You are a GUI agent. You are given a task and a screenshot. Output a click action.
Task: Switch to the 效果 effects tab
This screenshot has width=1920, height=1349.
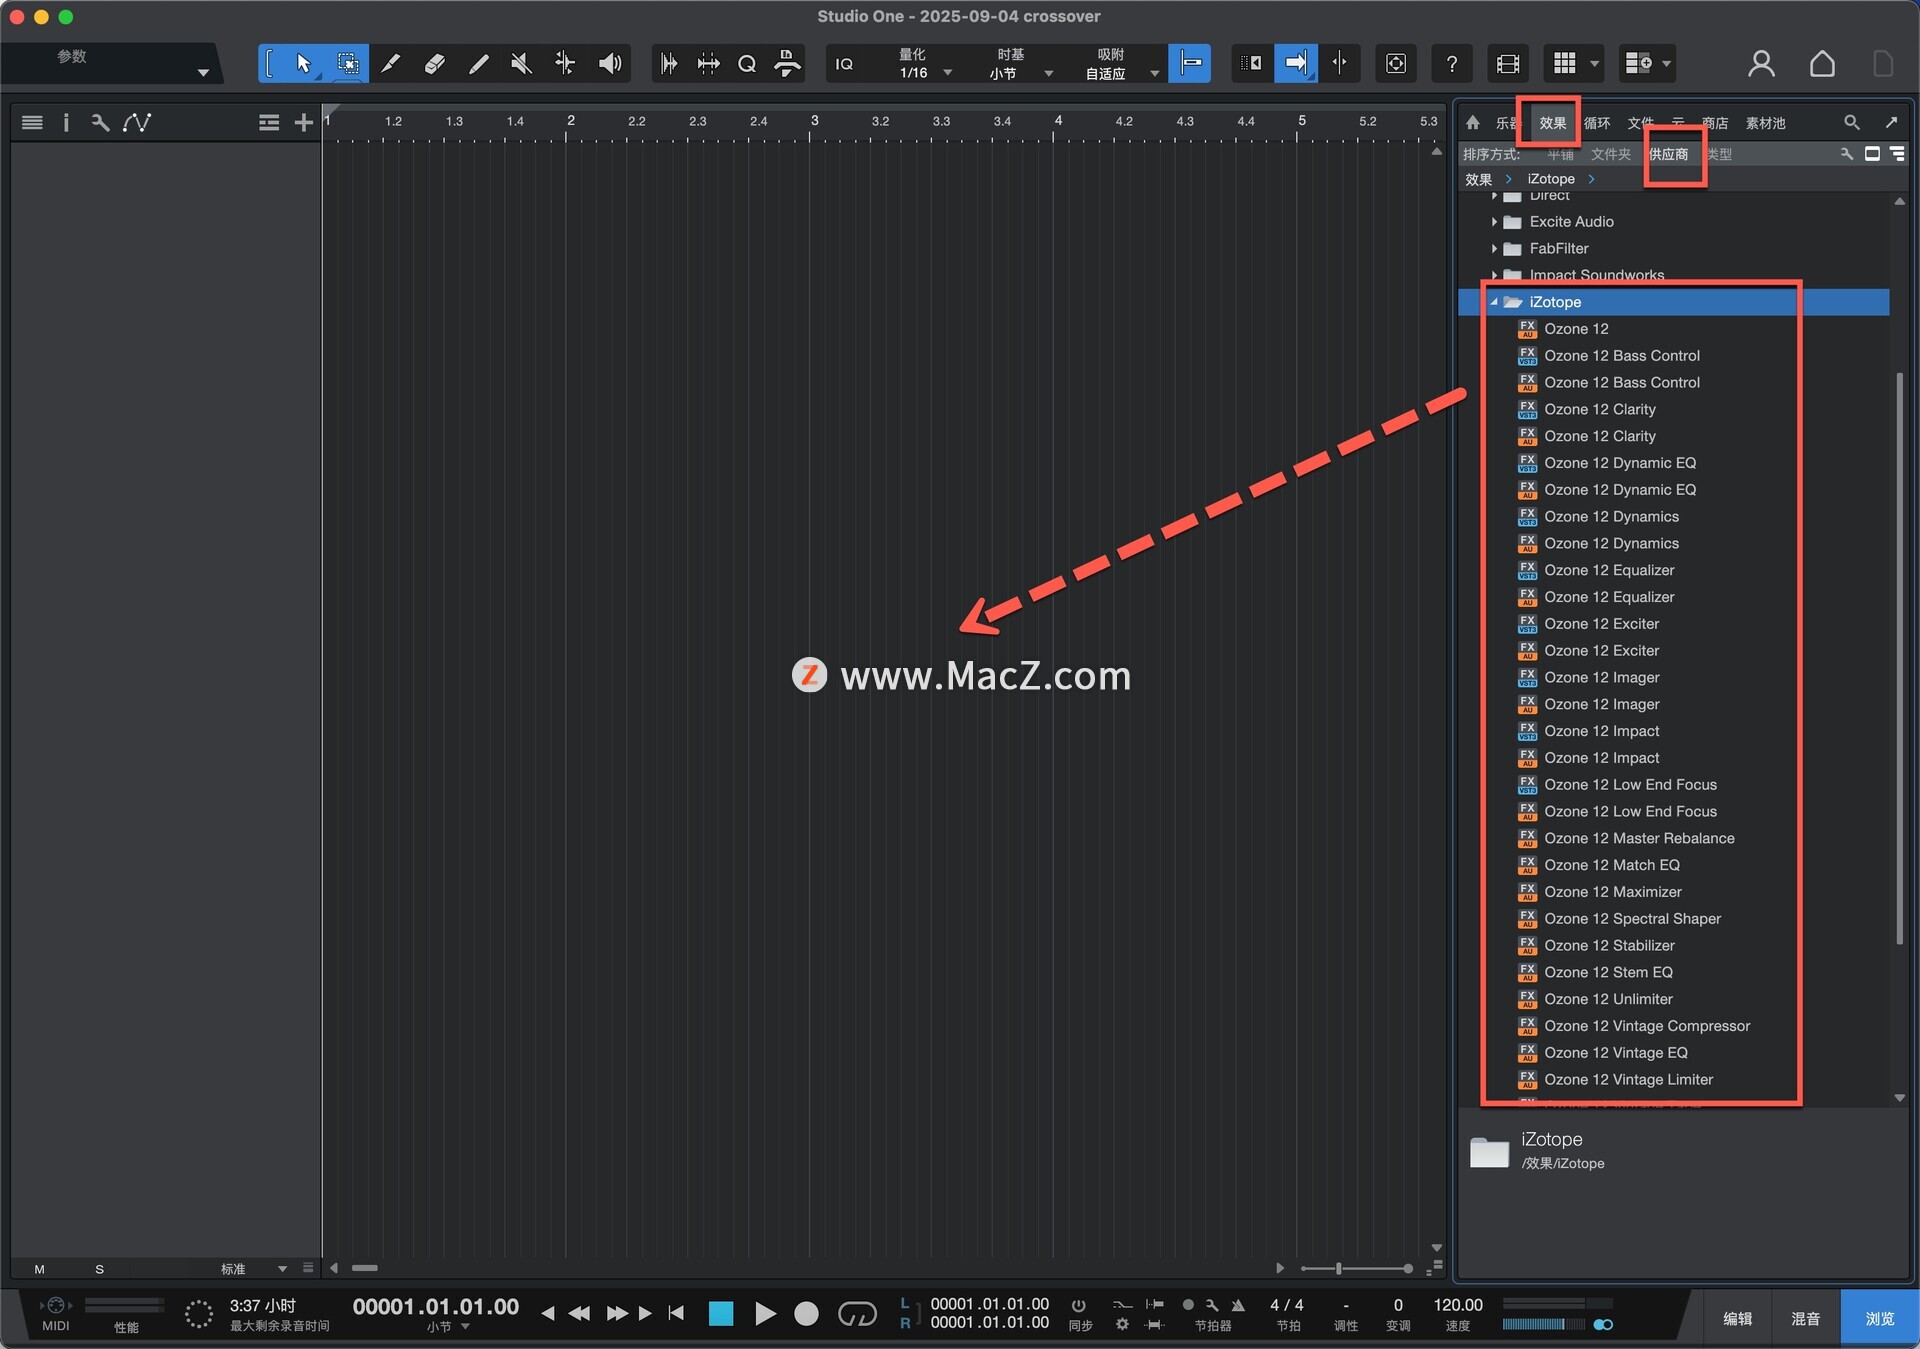(1552, 123)
